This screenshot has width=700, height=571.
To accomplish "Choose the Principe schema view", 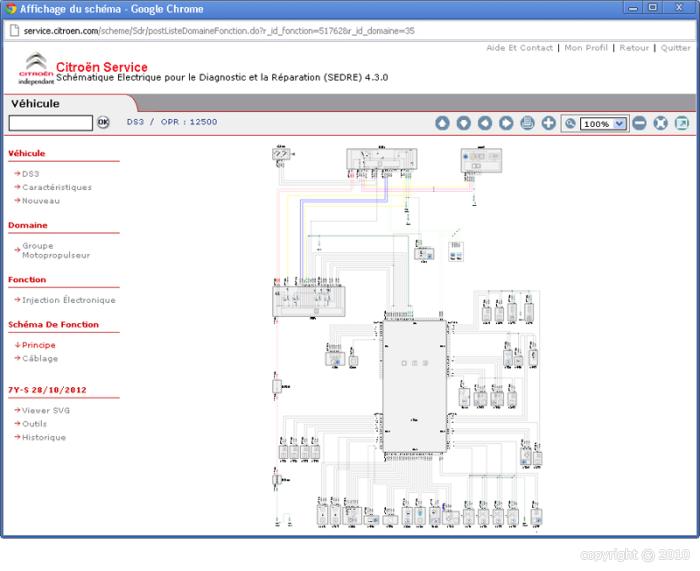I will click(x=39, y=345).
